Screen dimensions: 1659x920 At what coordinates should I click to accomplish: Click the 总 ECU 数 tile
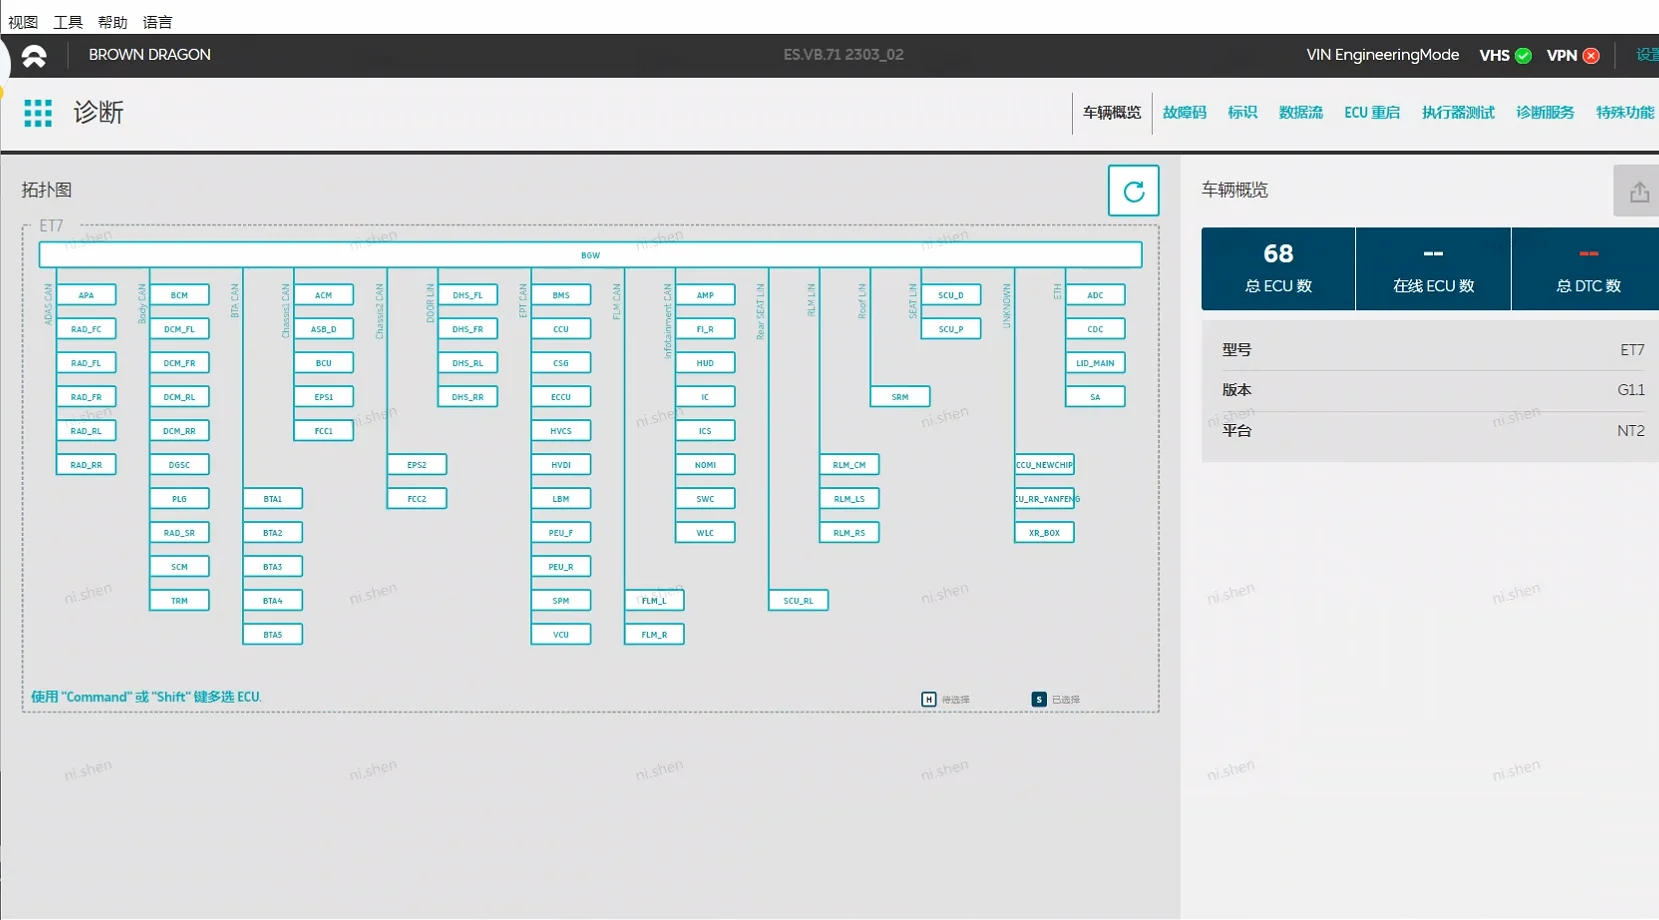(1278, 269)
